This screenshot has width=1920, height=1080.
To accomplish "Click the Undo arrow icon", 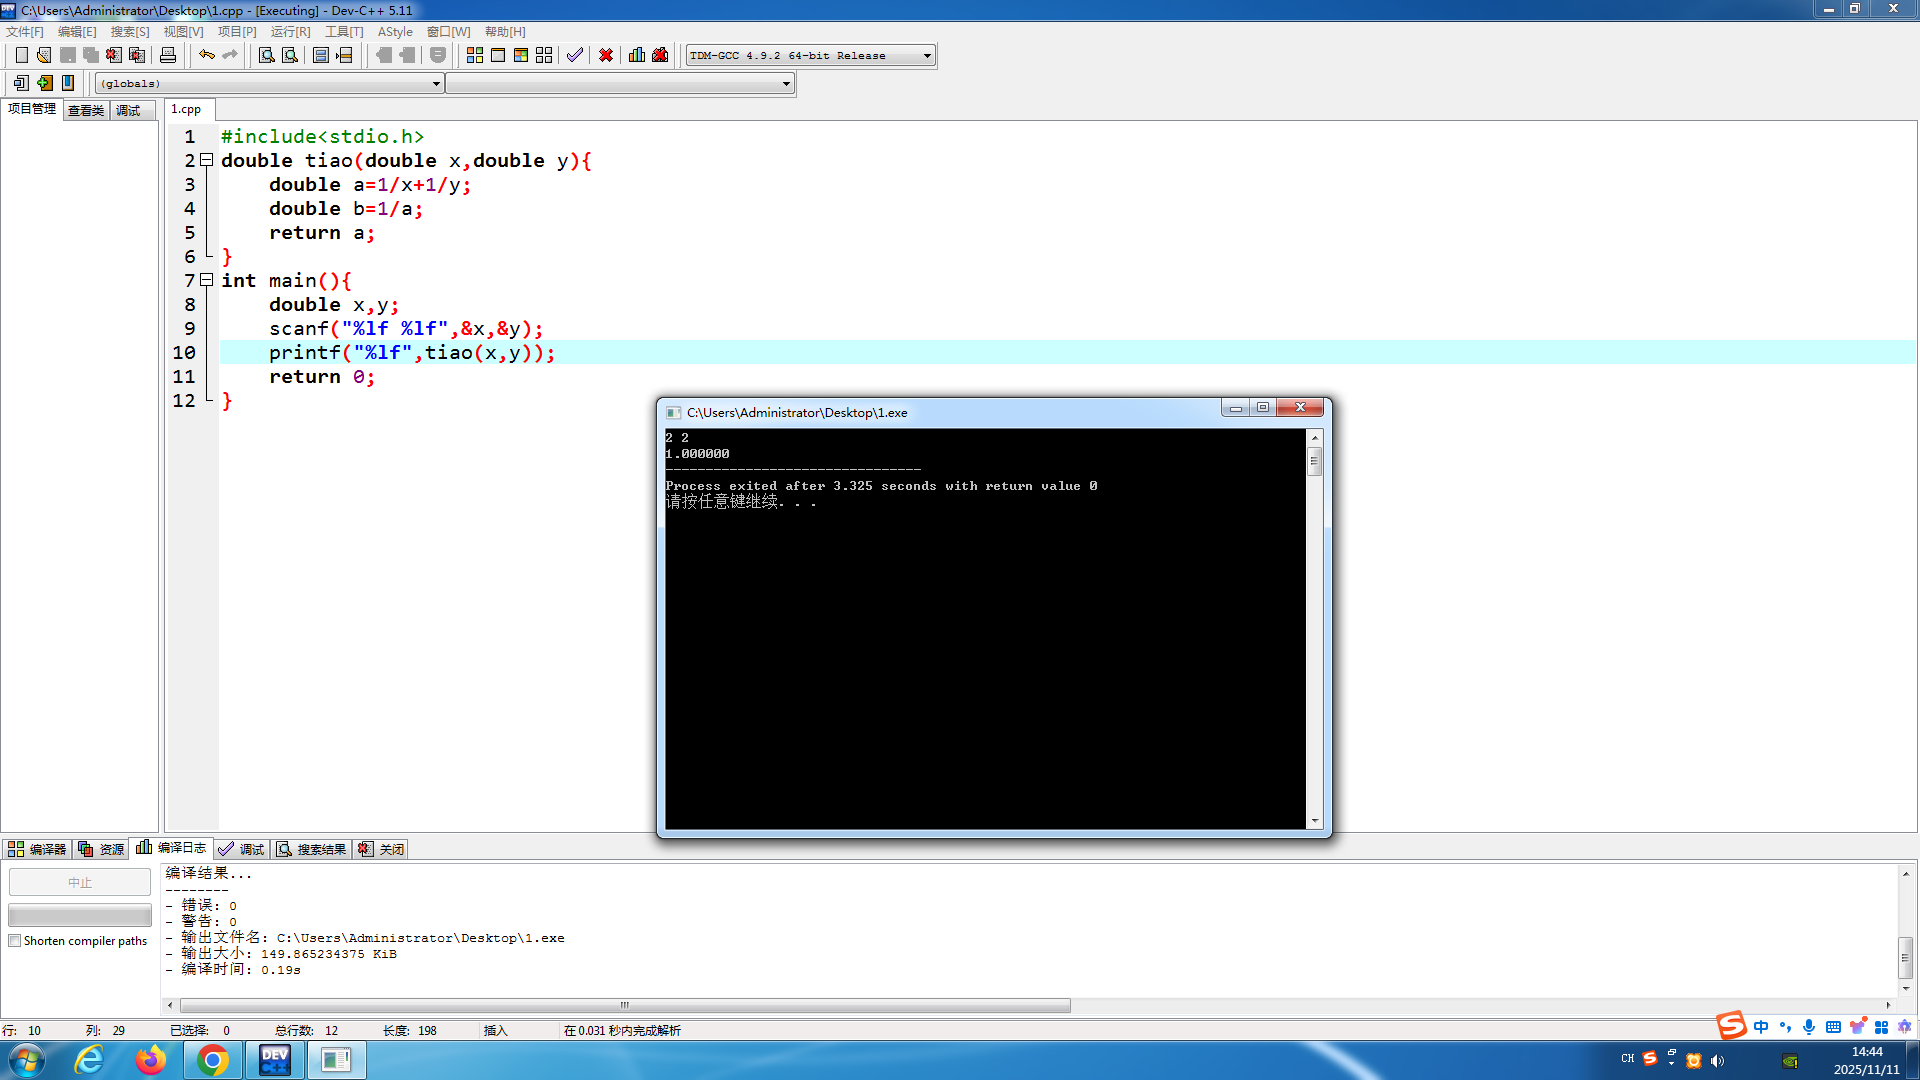I will point(206,55).
